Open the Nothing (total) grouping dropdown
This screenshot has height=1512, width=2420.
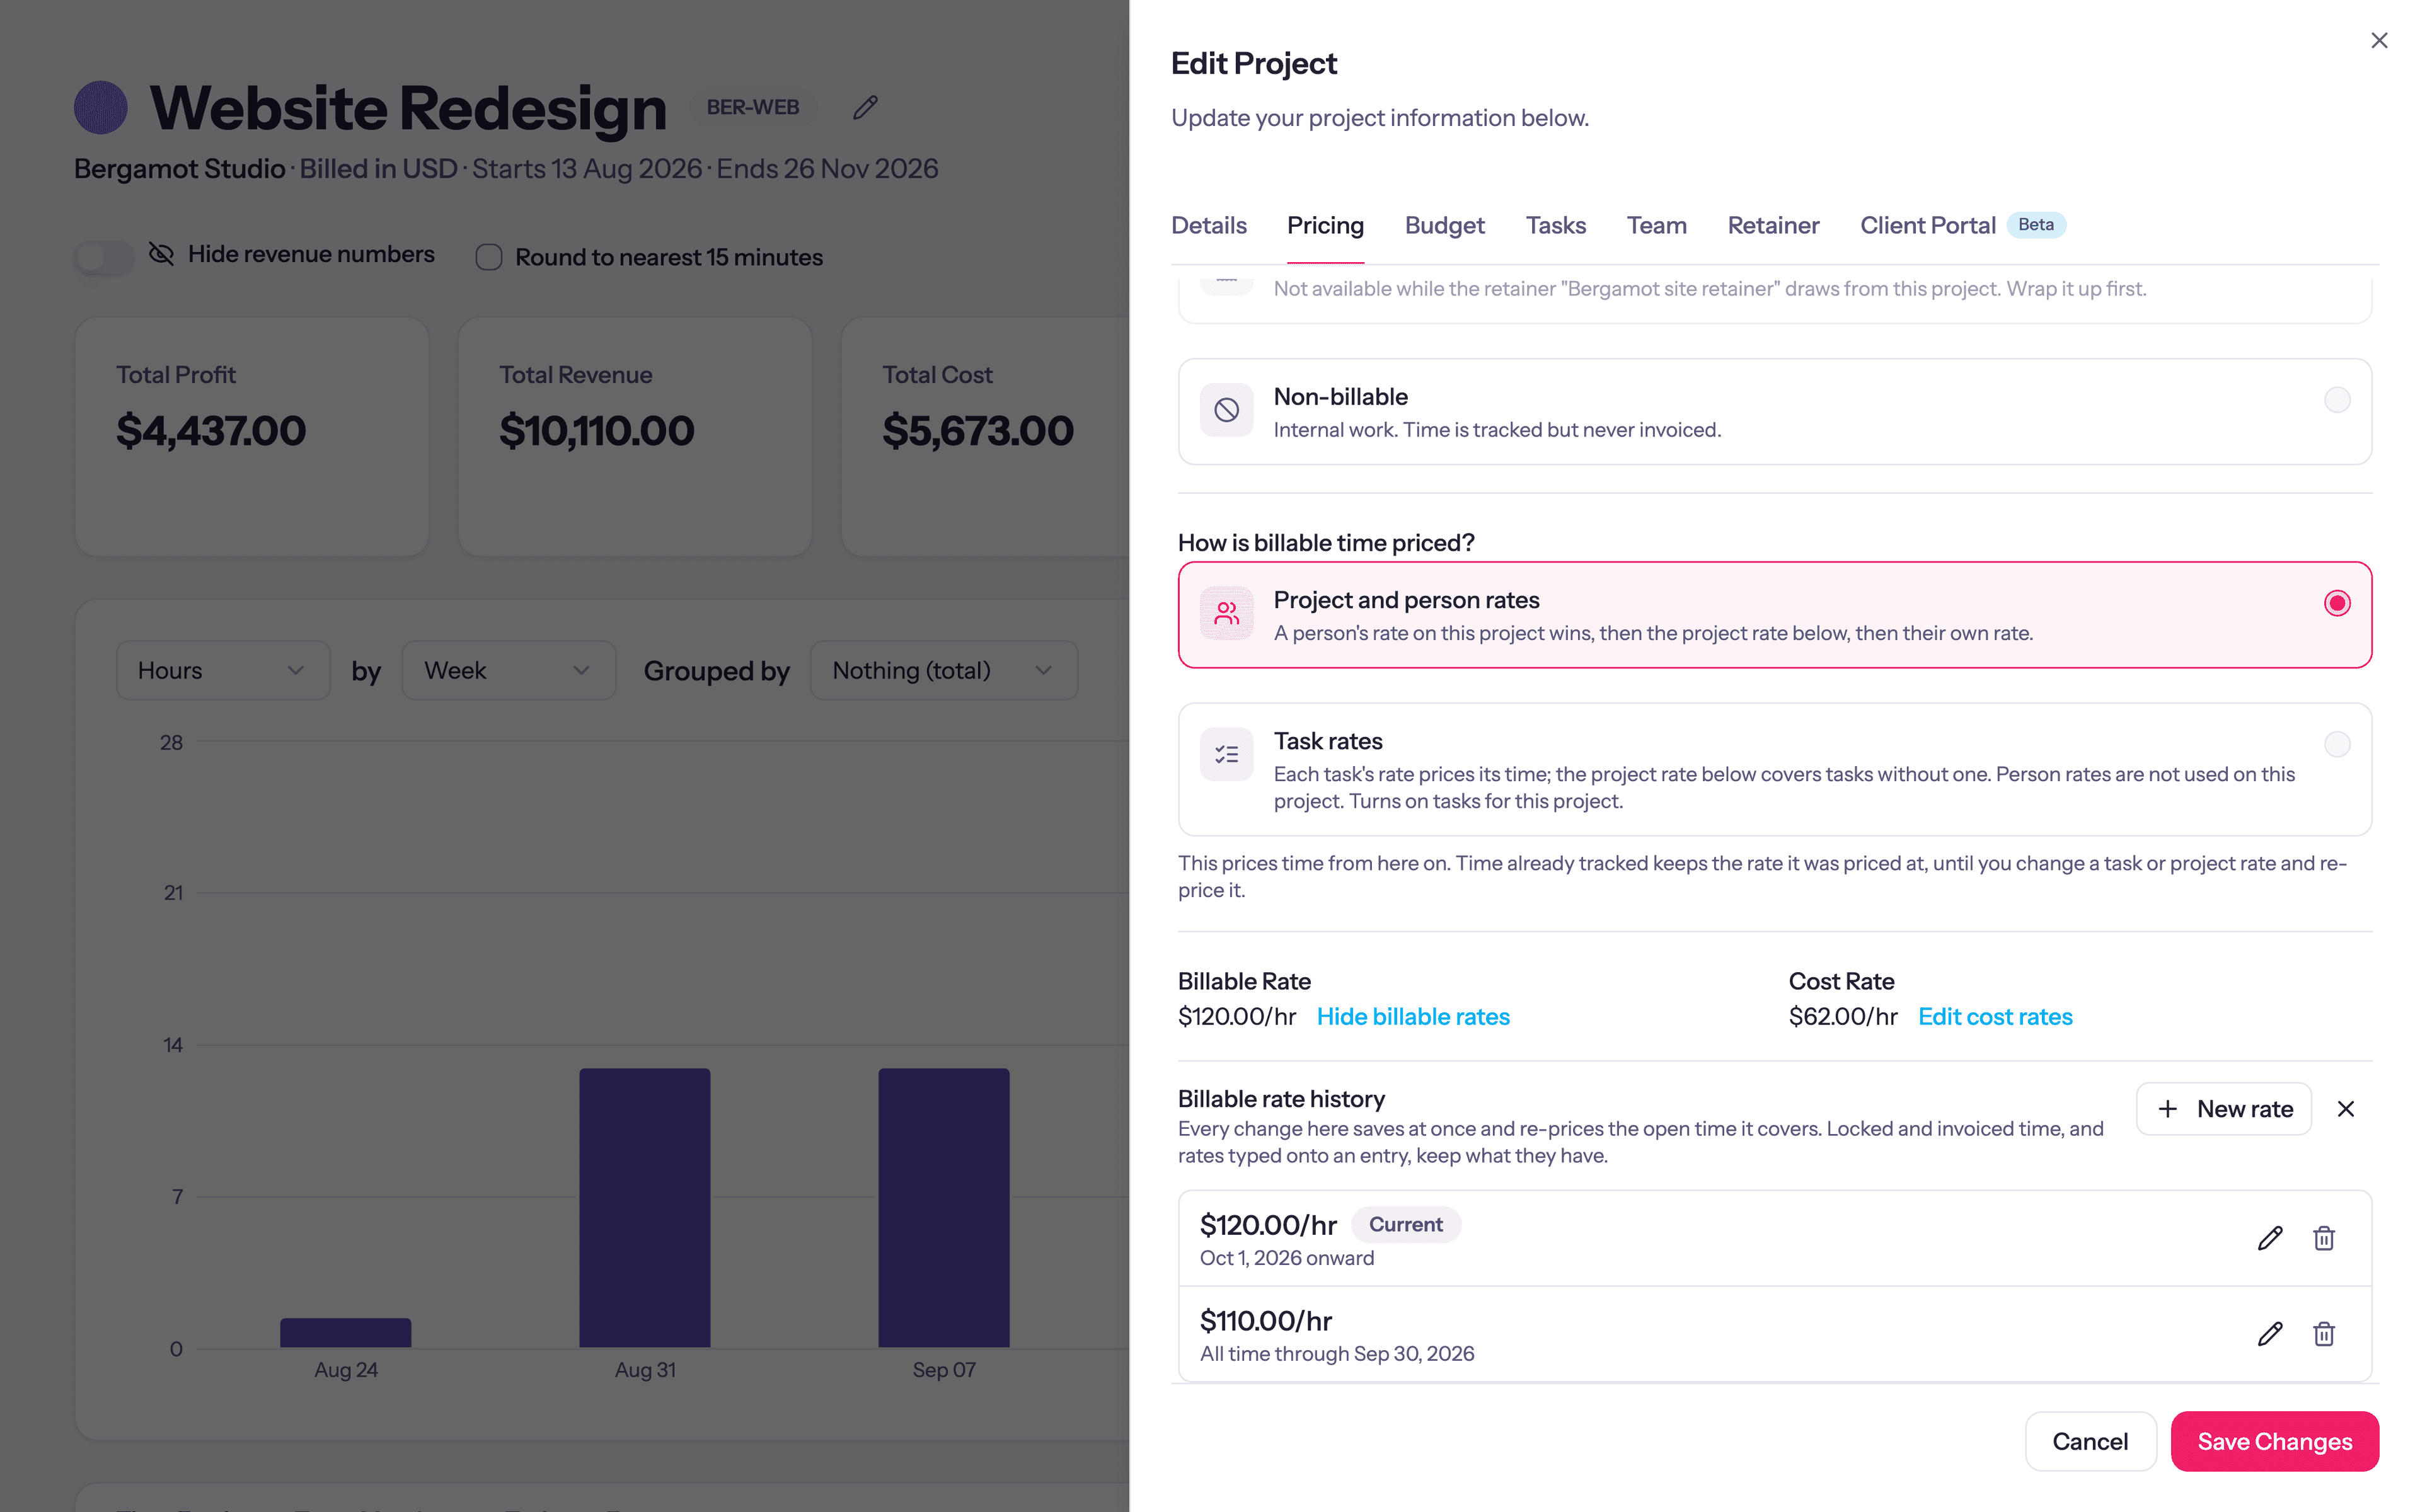(943, 670)
